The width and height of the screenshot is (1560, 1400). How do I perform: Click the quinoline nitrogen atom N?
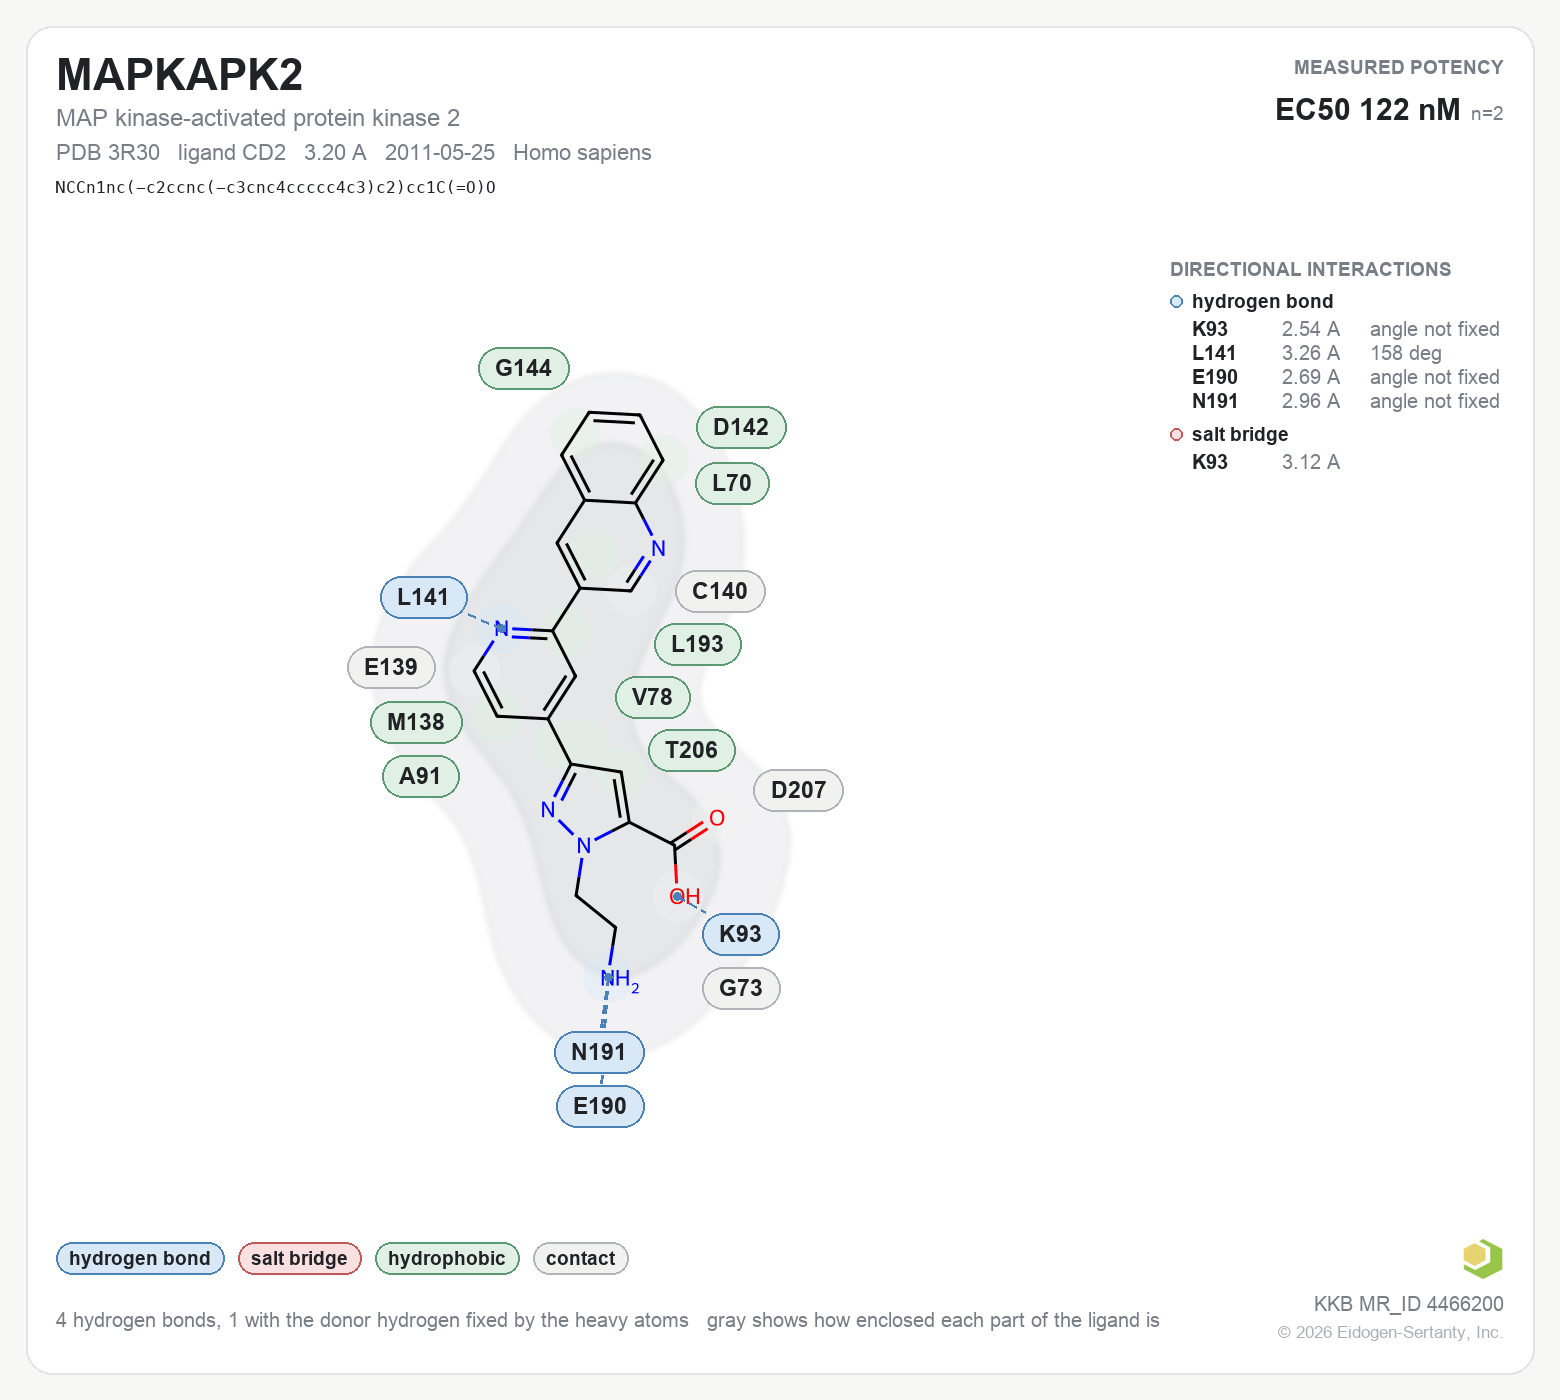pos(658,548)
